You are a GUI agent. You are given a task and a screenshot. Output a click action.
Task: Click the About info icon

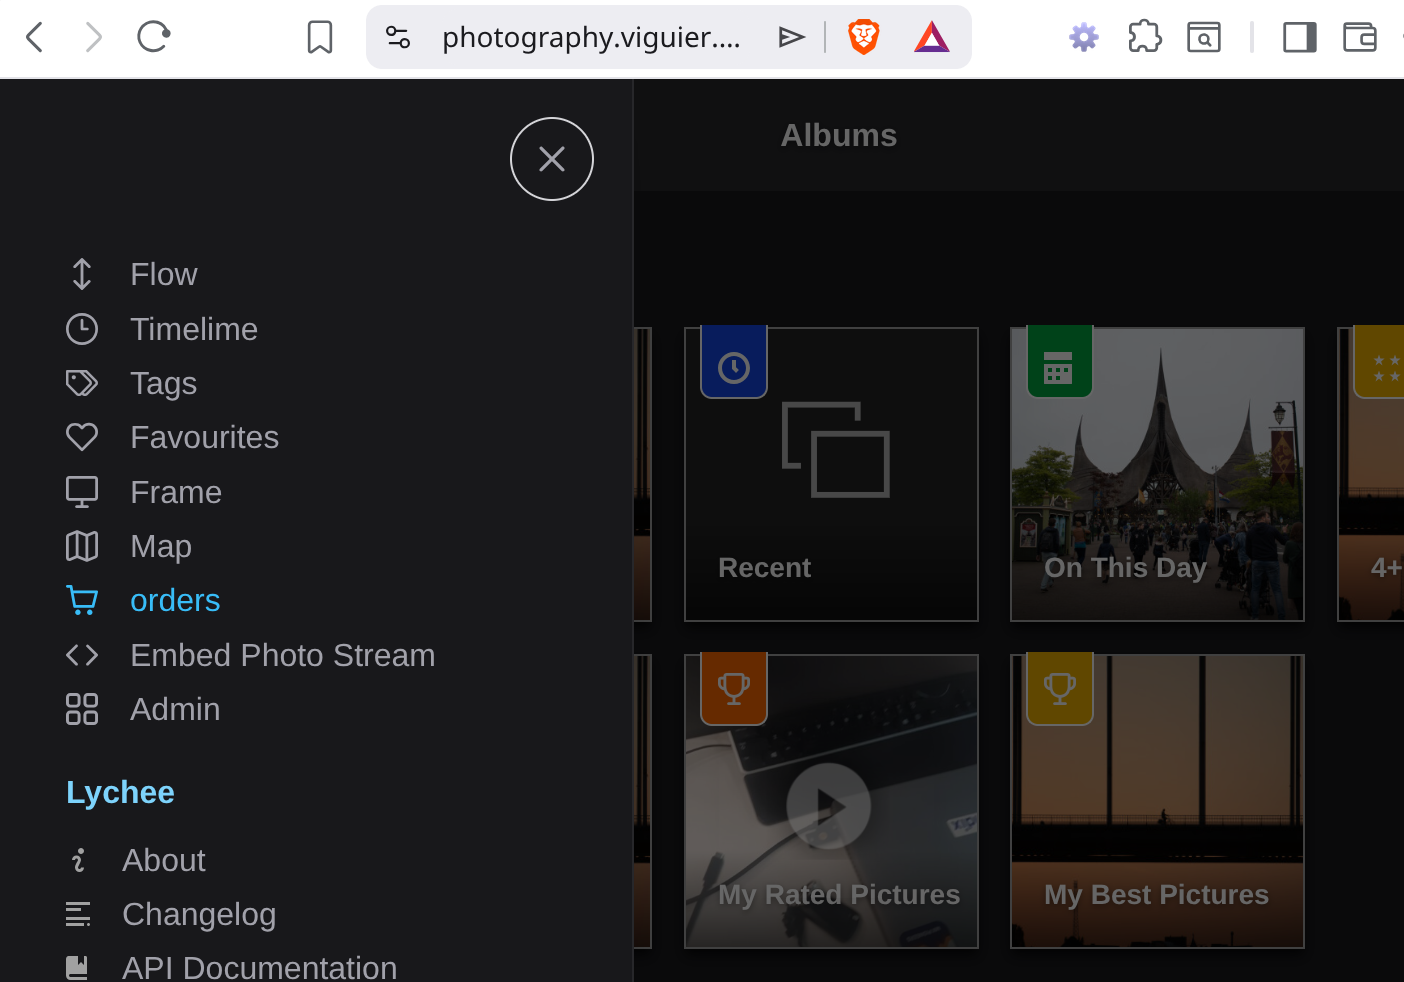pyautogui.click(x=78, y=860)
